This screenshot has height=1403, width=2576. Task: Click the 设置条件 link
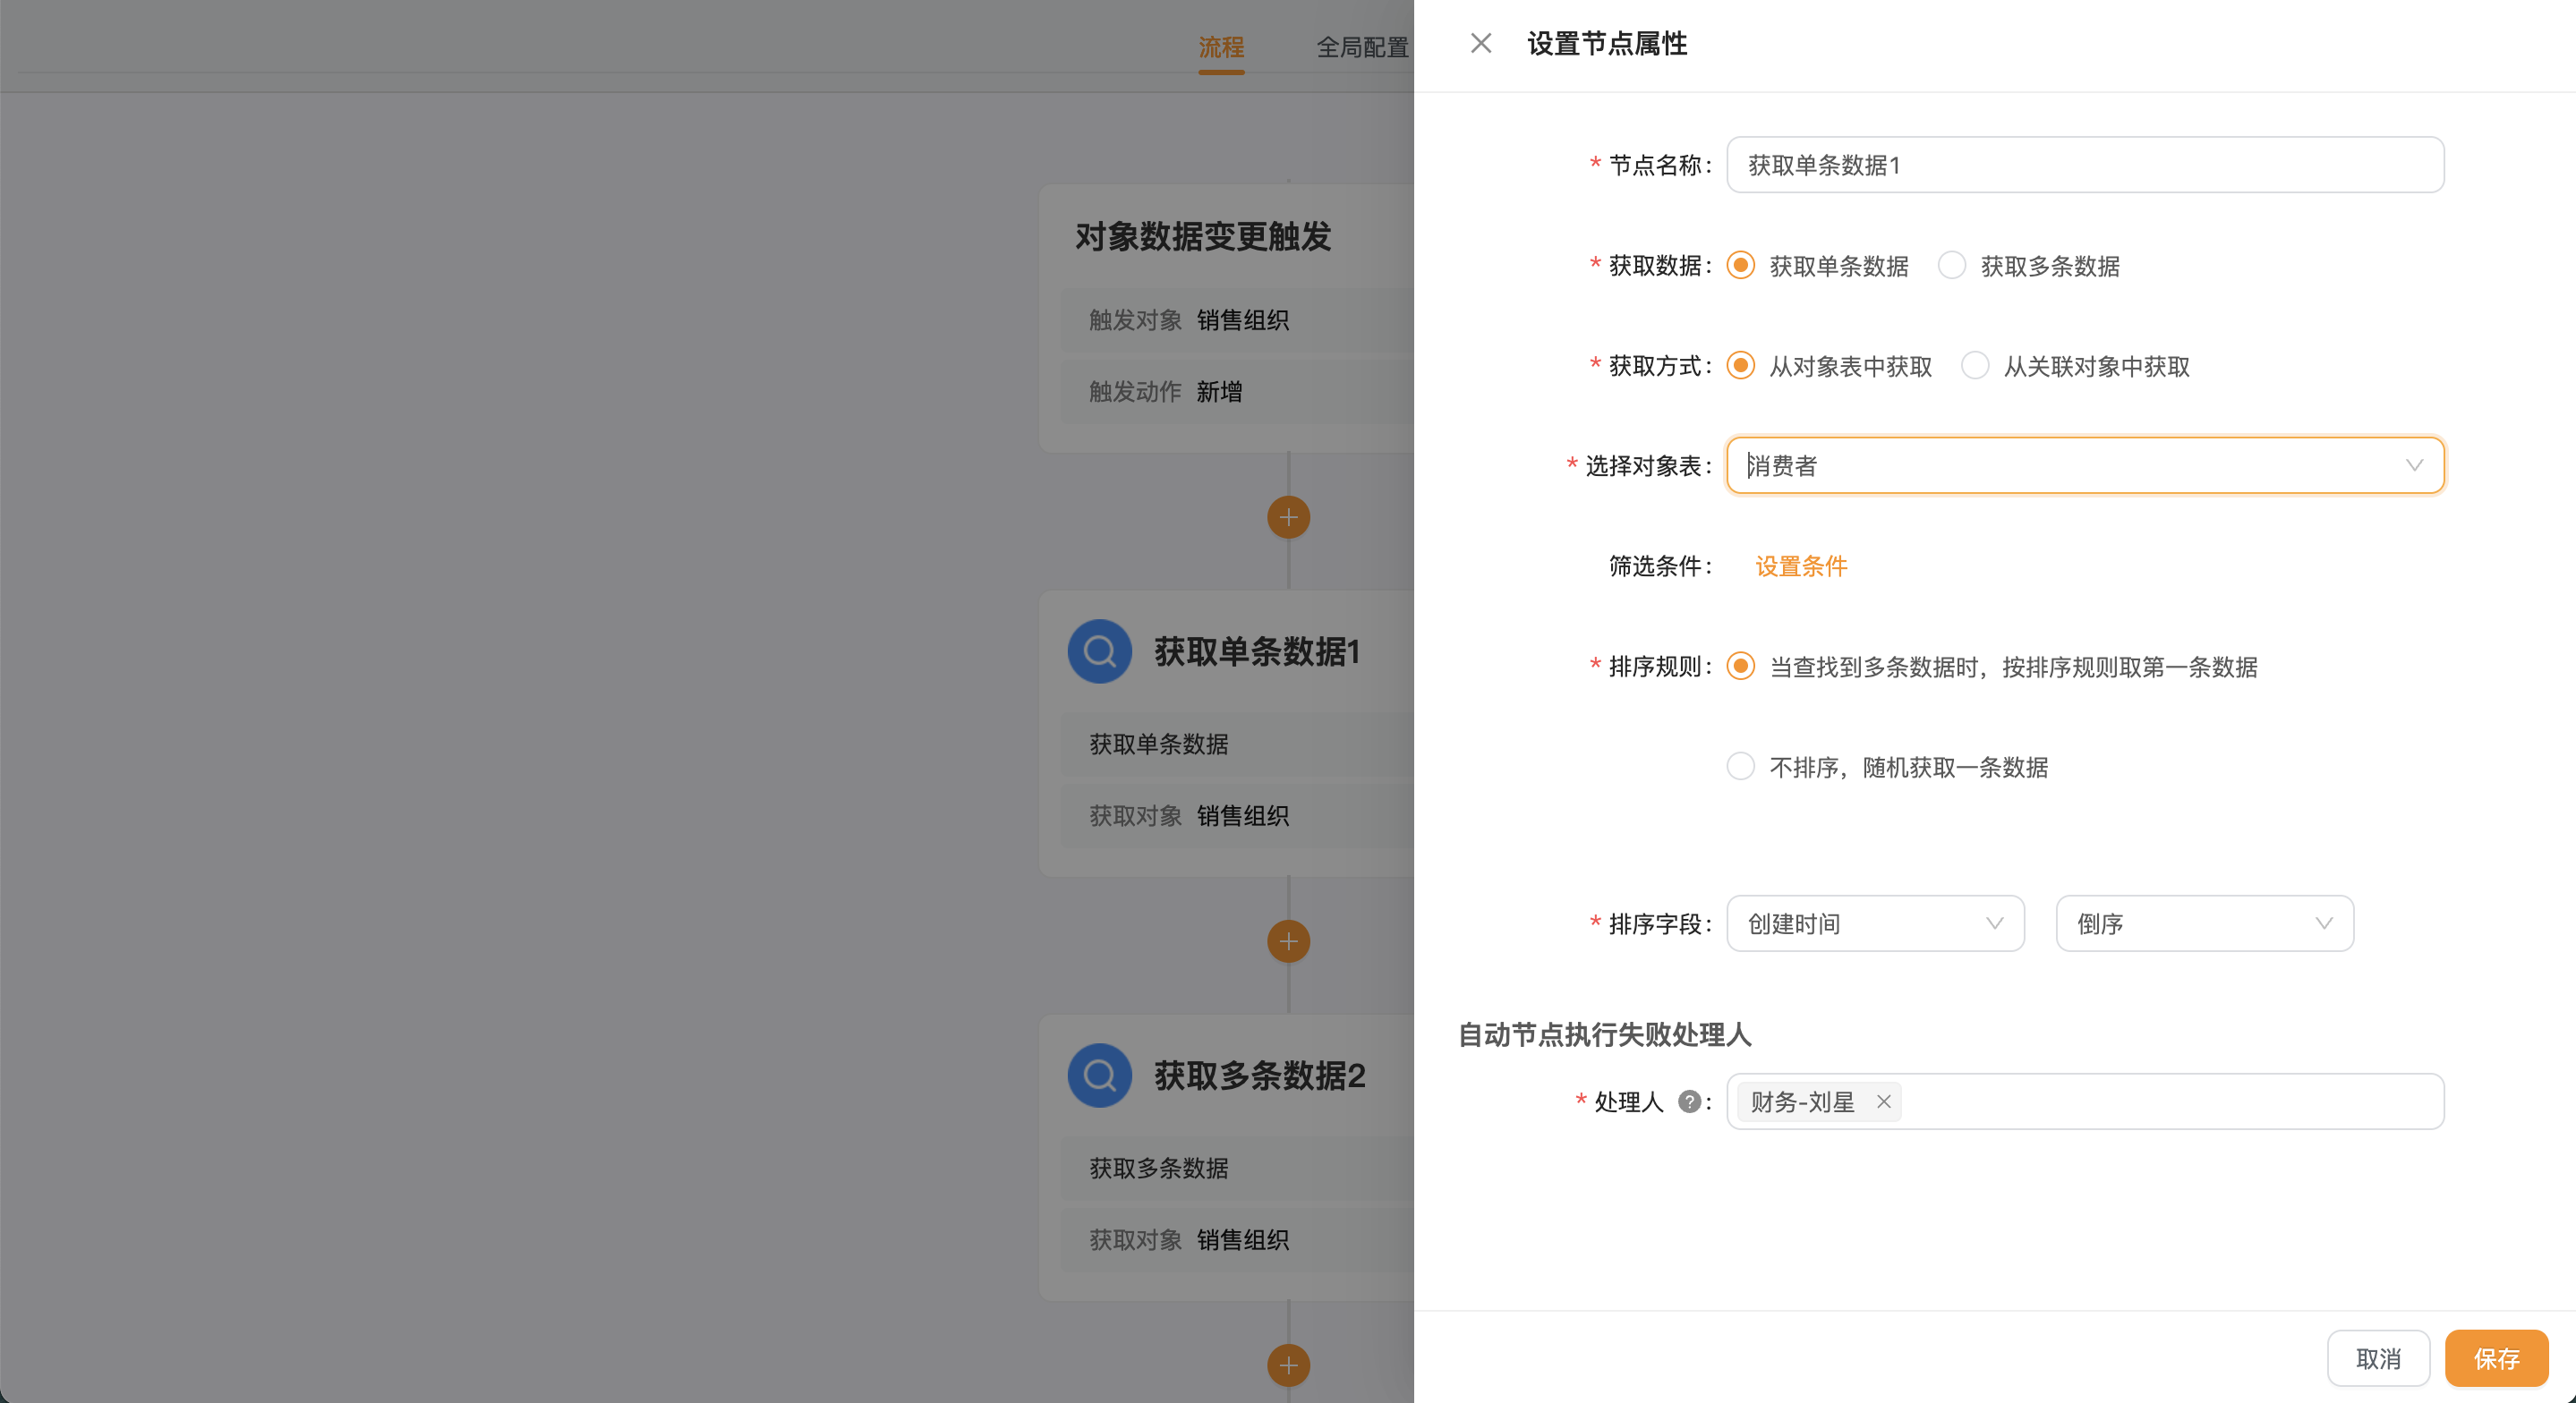point(1801,566)
